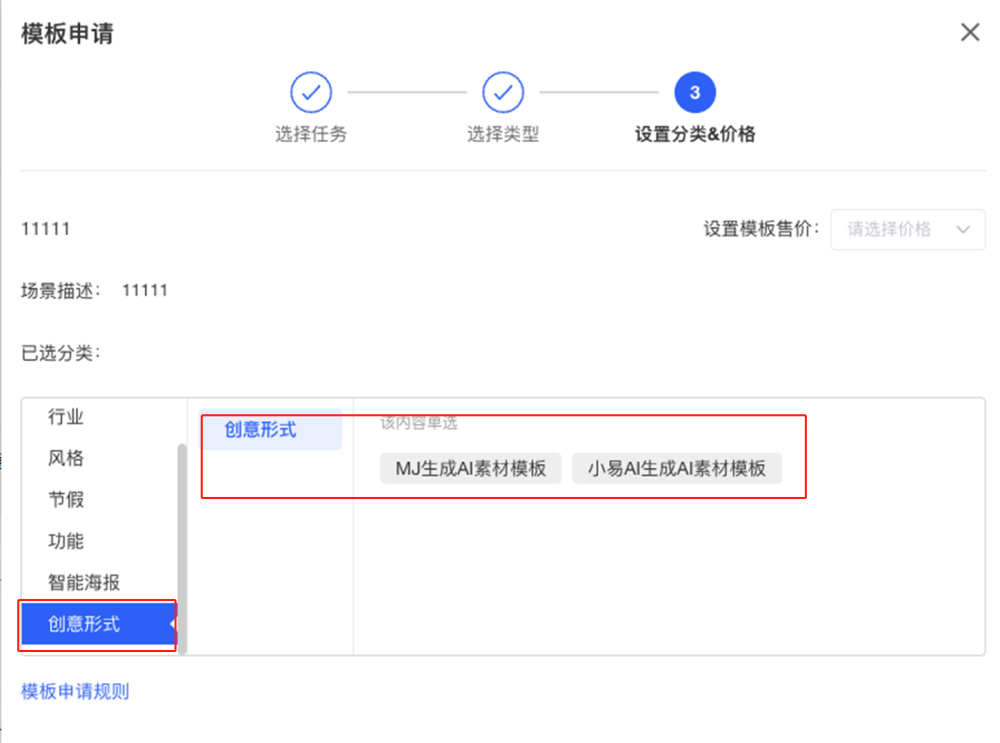The width and height of the screenshot is (1000, 743).
Task: Choose the MJ生成AI素材模板 option
Action: [471, 468]
